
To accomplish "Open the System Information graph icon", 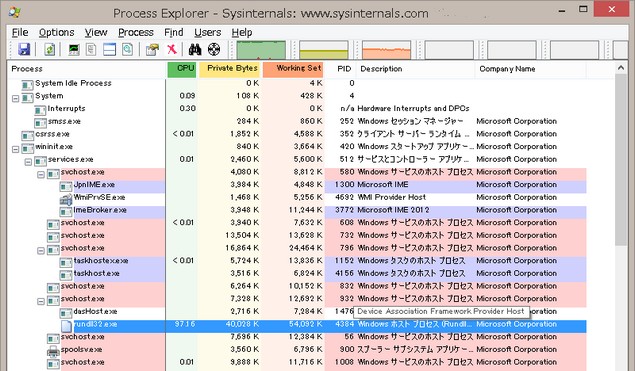I will point(74,49).
